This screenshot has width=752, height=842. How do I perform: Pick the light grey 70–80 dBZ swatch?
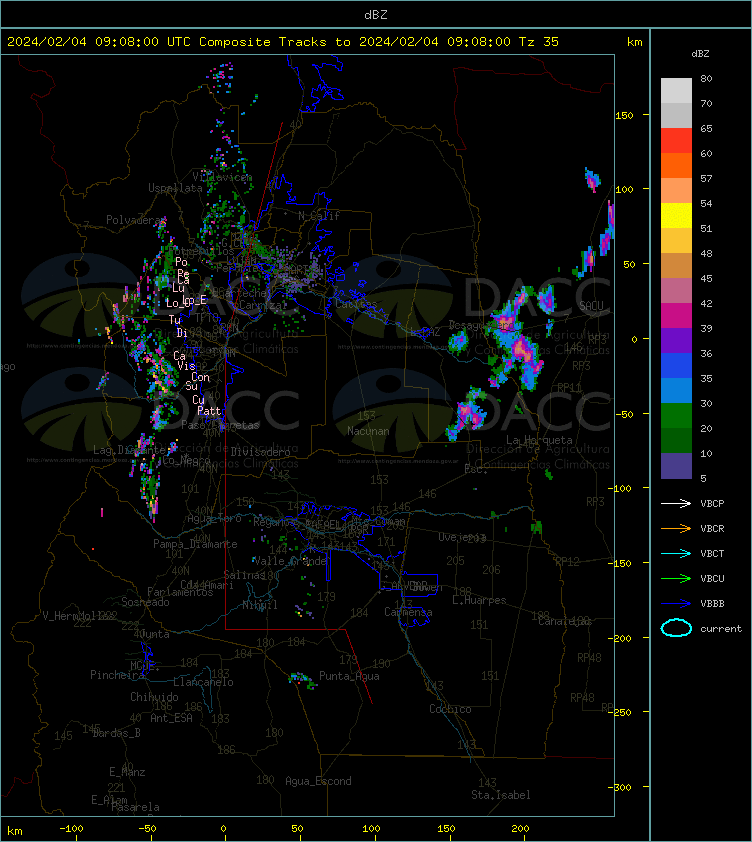676,90
